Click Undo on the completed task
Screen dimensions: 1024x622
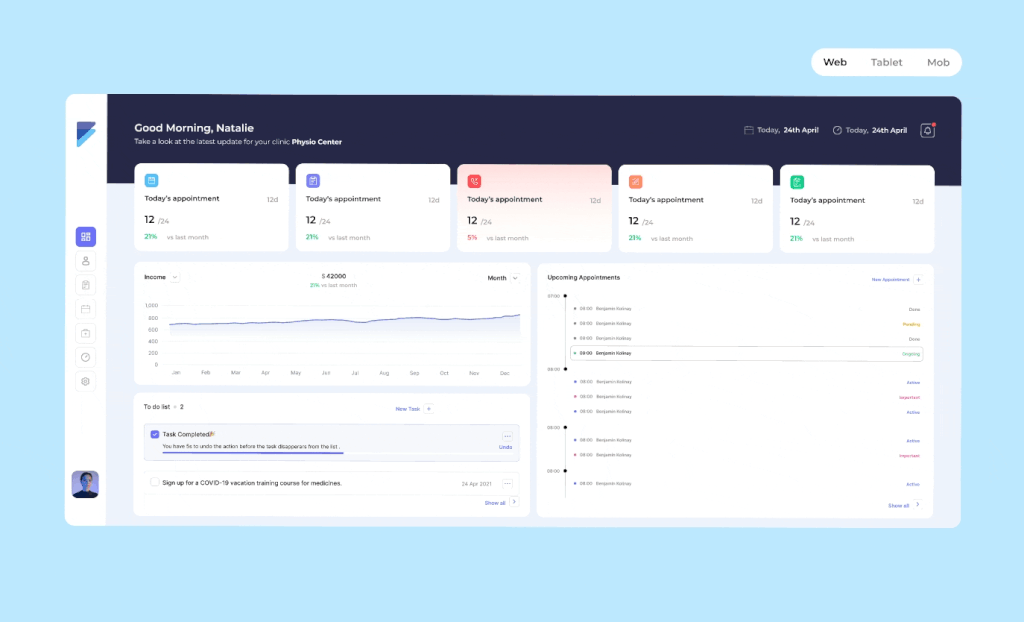click(505, 447)
